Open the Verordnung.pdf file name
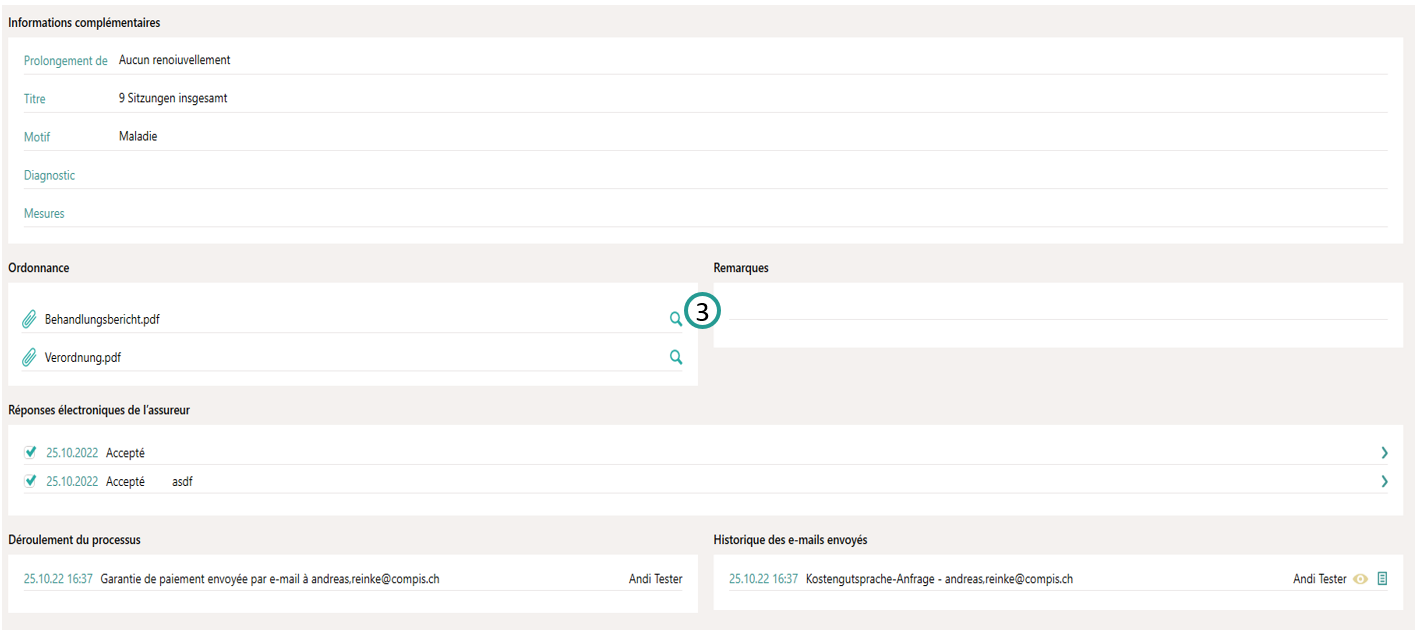The width and height of the screenshot is (1422, 643). click(x=83, y=358)
